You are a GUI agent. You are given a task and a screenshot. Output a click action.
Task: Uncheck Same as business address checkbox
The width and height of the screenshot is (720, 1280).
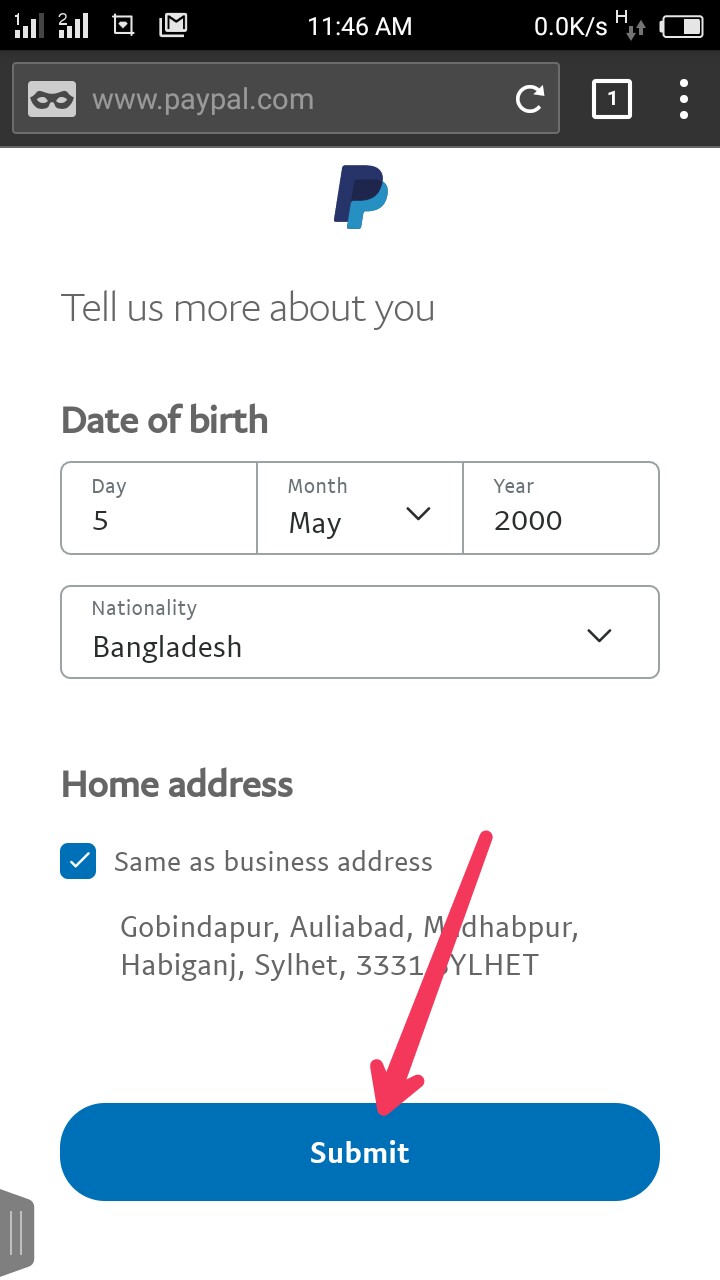(x=78, y=861)
